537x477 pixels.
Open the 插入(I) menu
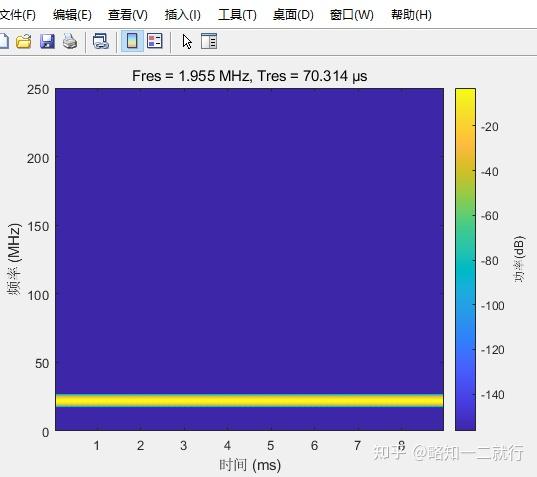[x=183, y=15]
